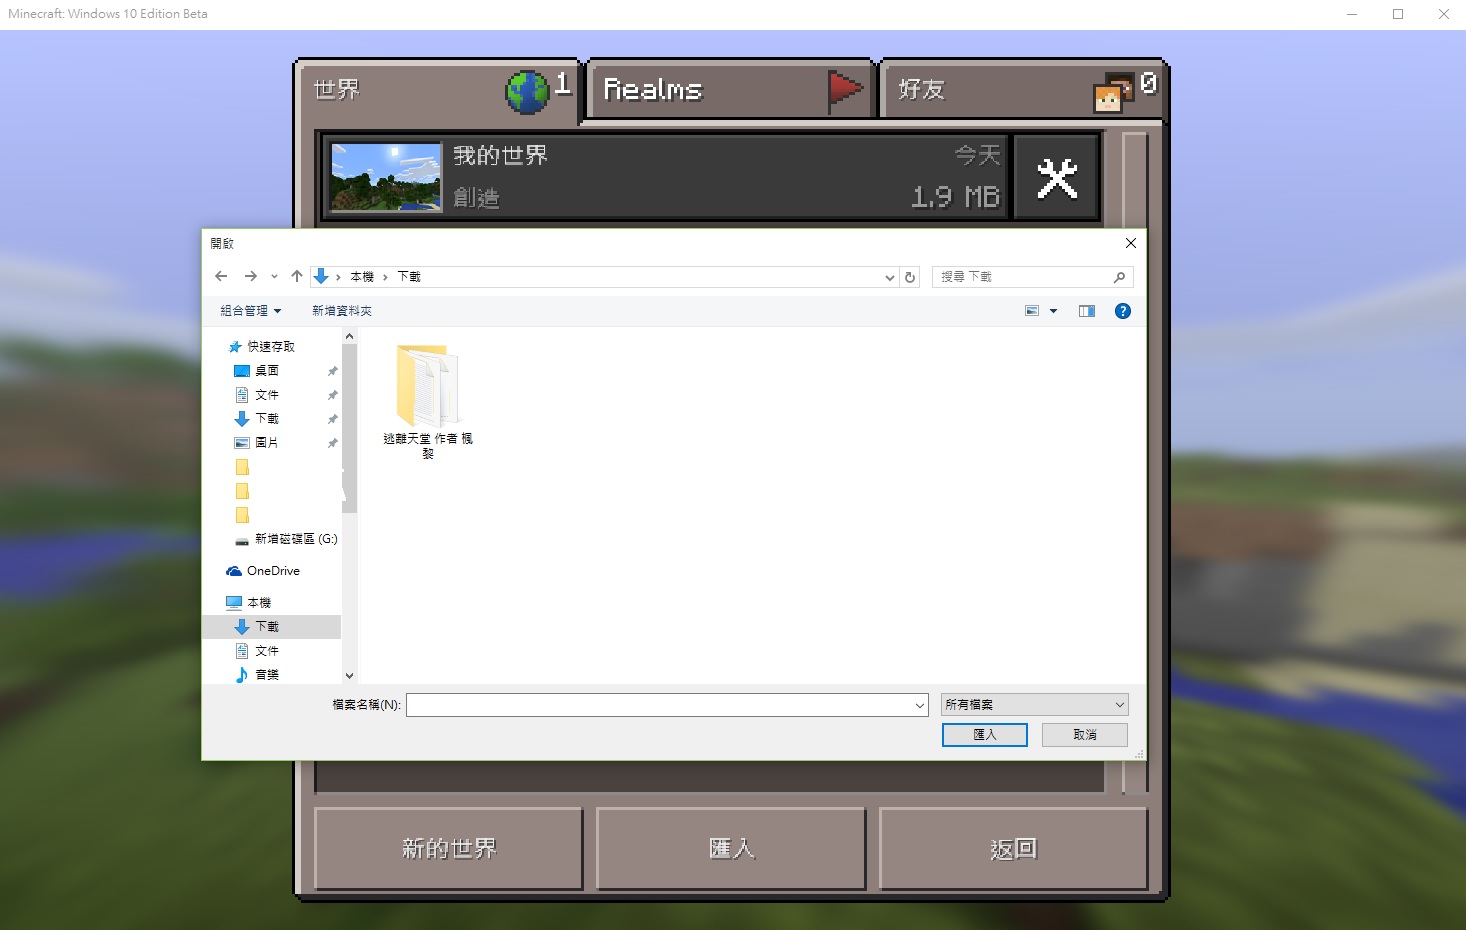Toggle the preview pane icon
1466x930 pixels.
[x=1087, y=310]
